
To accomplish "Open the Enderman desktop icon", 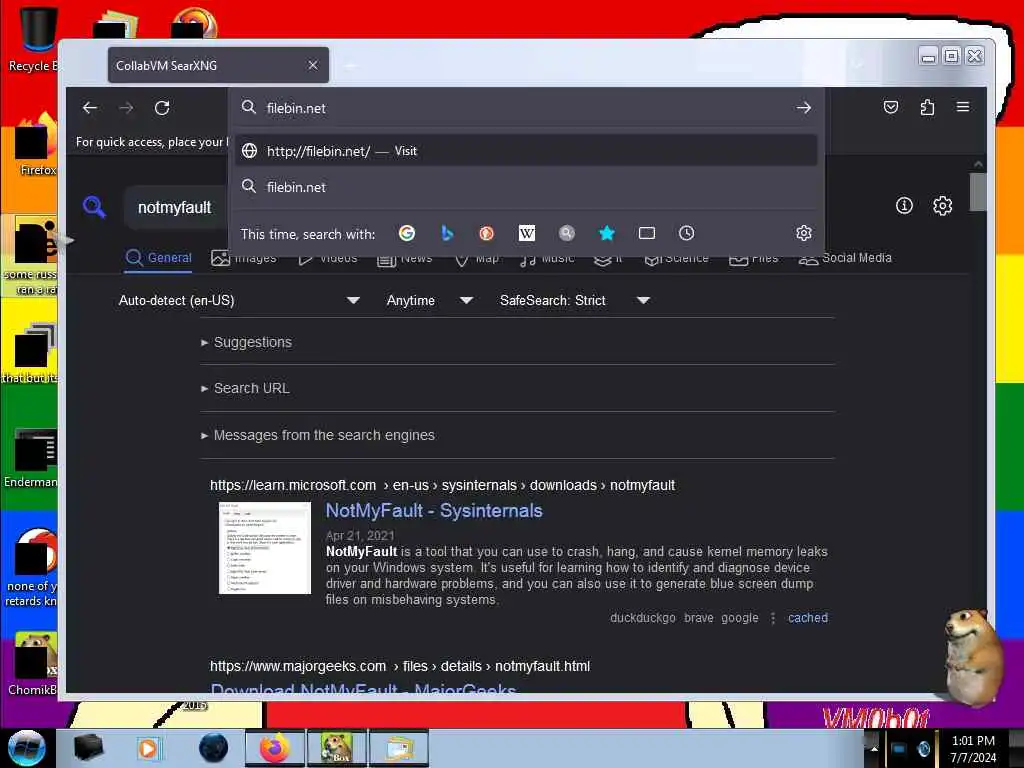I will (x=33, y=458).
